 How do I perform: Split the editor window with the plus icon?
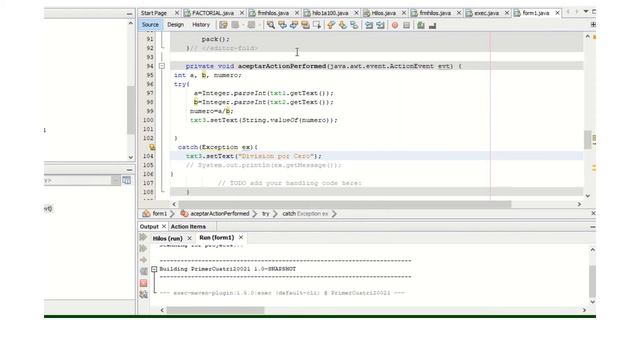593,25
